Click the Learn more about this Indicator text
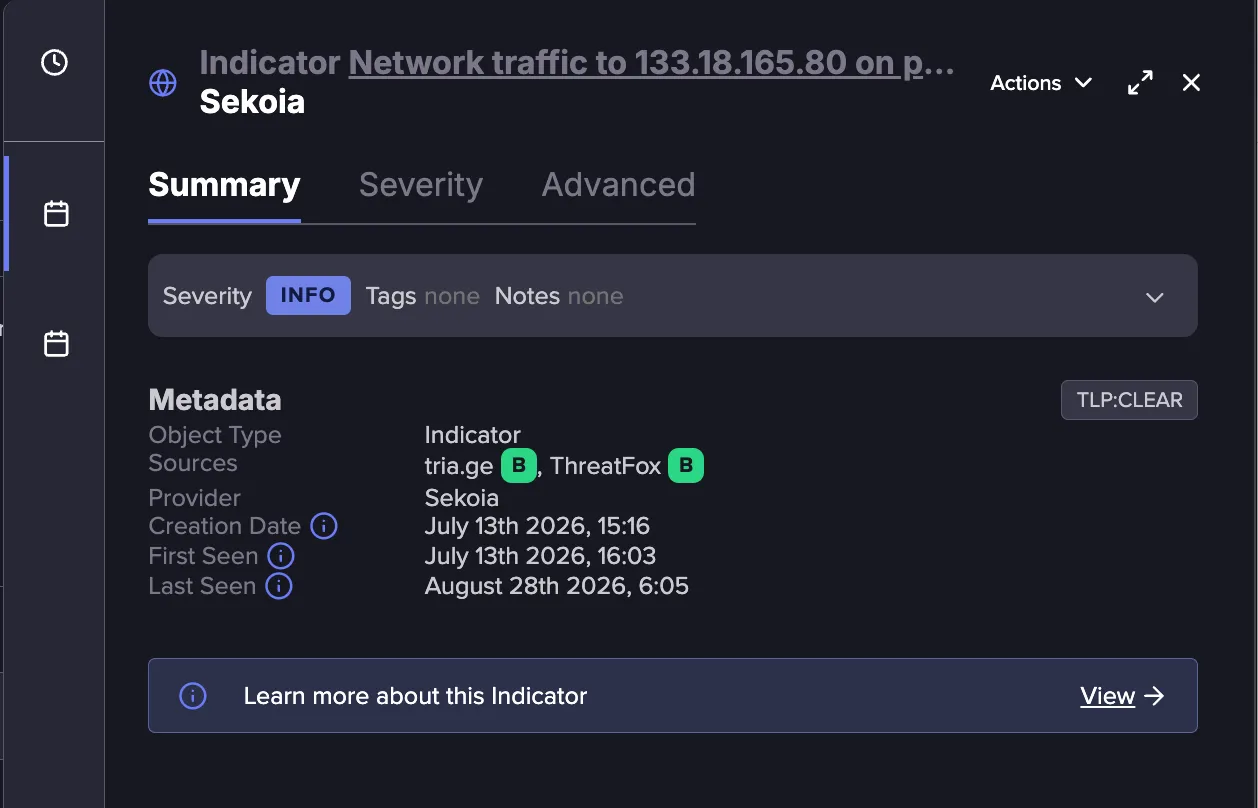 pos(415,696)
